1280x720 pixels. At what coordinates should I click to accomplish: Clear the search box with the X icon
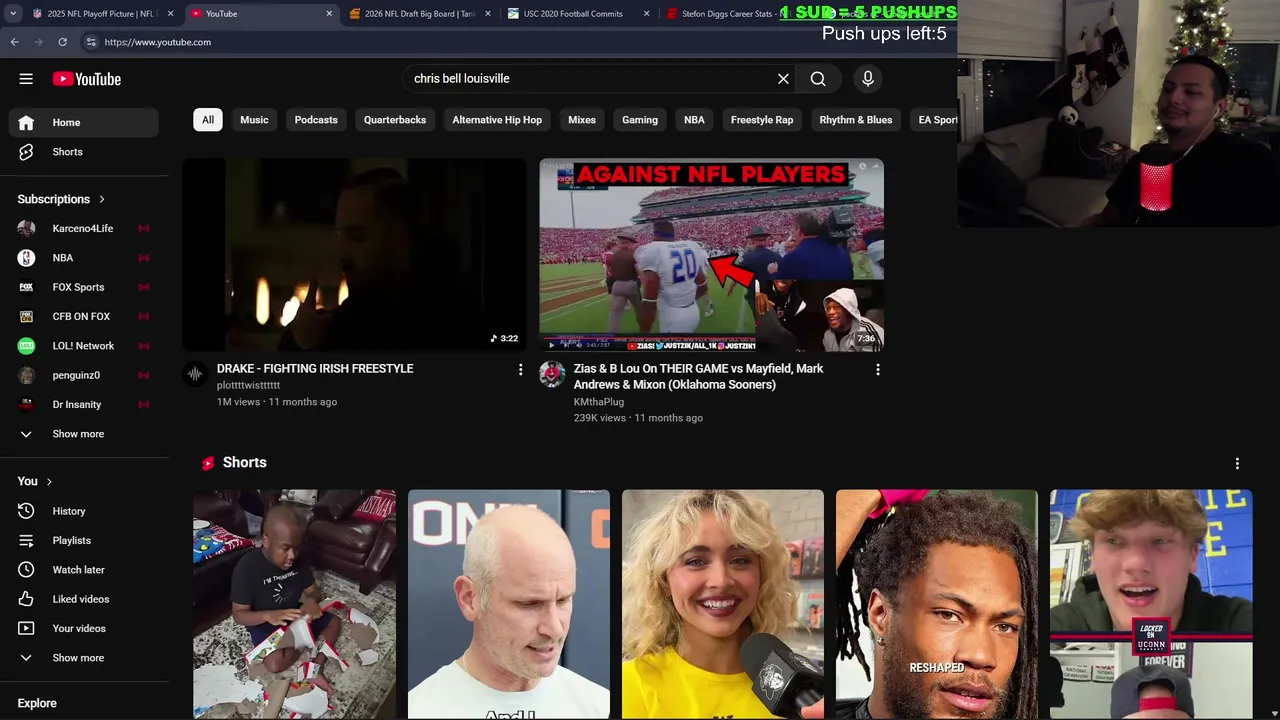coord(783,79)
